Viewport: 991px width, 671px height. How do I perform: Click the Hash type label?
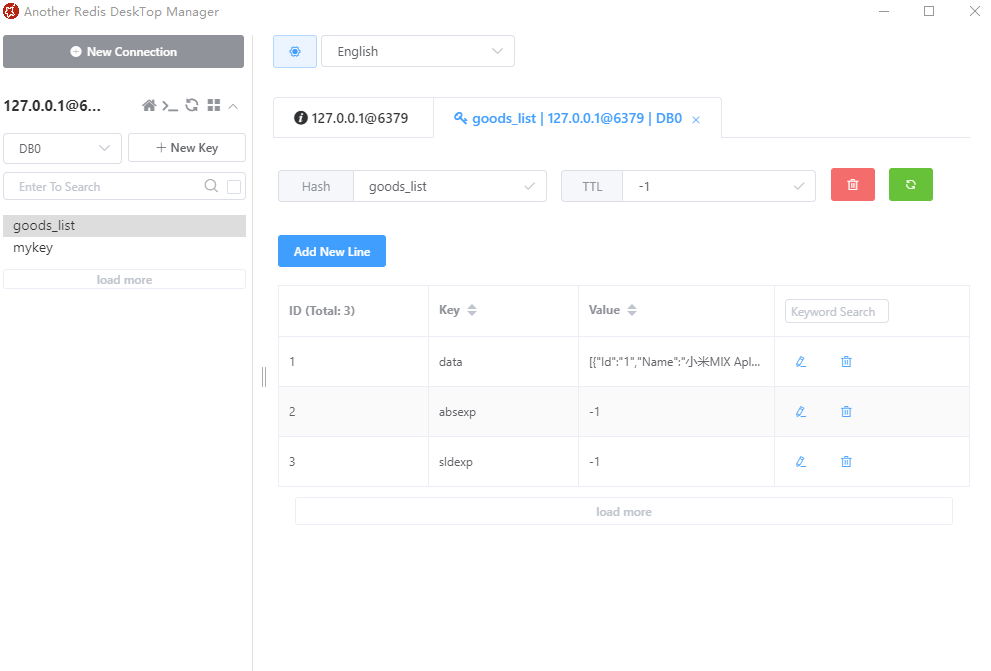coord(316,186)
